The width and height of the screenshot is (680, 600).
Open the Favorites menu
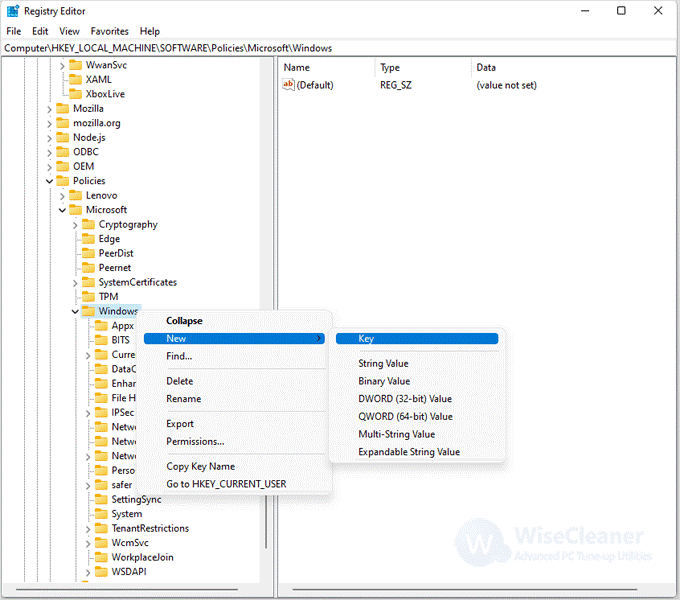click(110, 31)
